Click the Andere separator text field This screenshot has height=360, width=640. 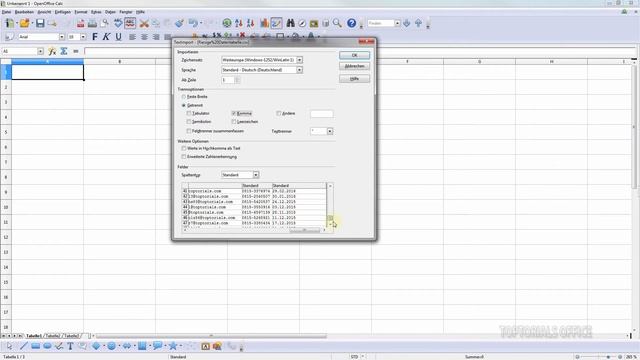322,114
